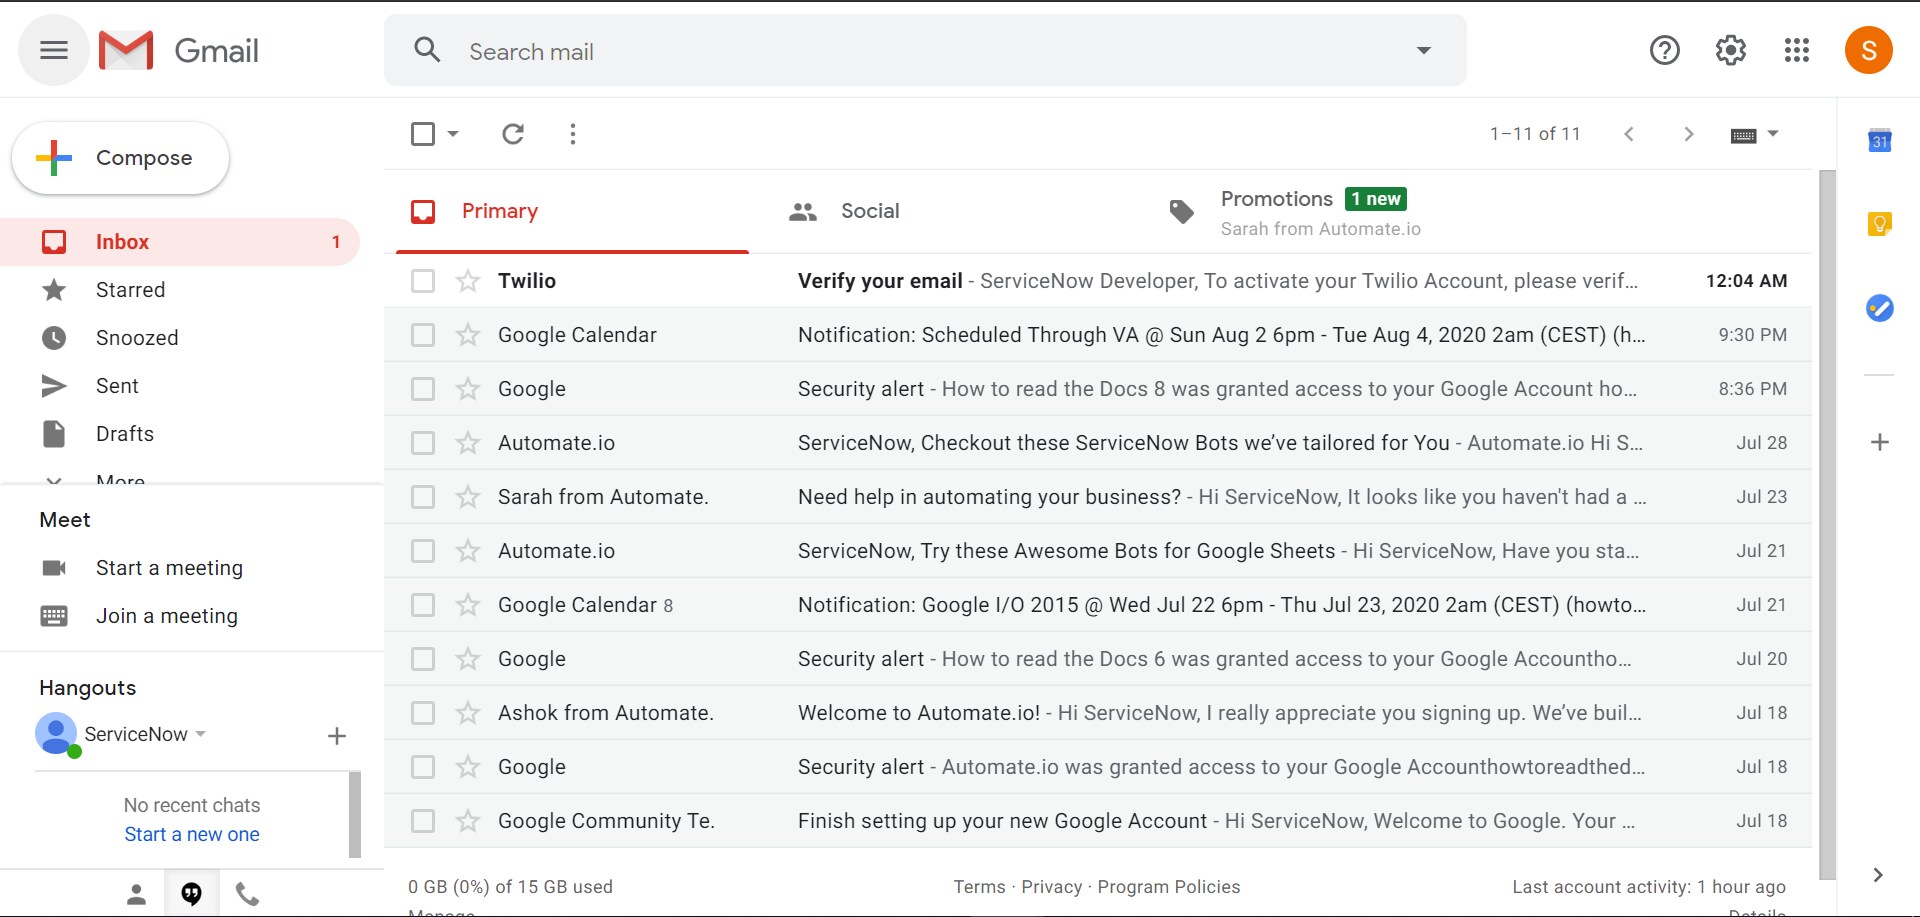Click the Compose button
This screenshot has height=917, width=1920.
click(x=120, y=157)
